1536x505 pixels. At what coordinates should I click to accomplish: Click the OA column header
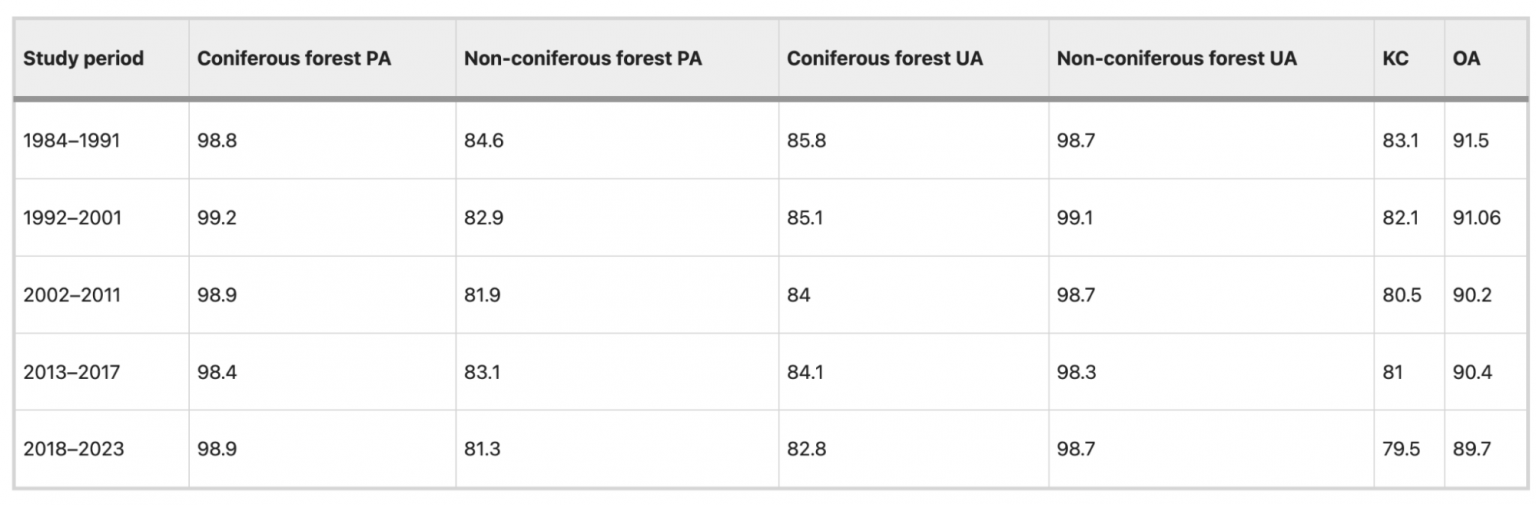(1466, 58)
